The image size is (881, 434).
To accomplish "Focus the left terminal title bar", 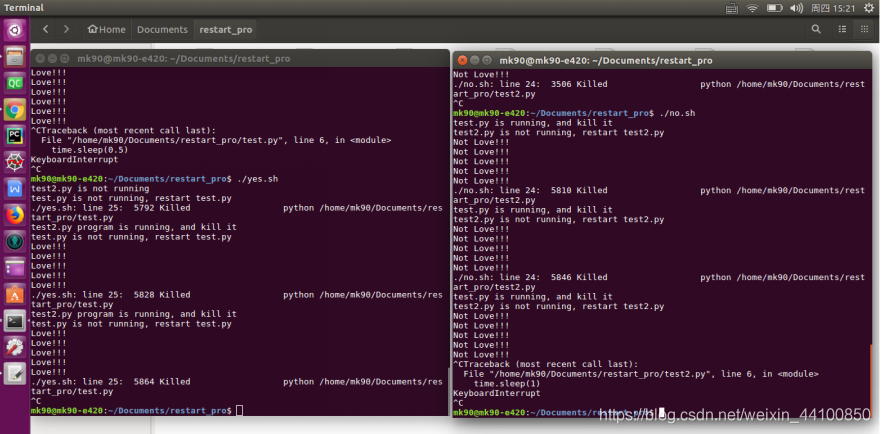I will click(x=240, y=58).
